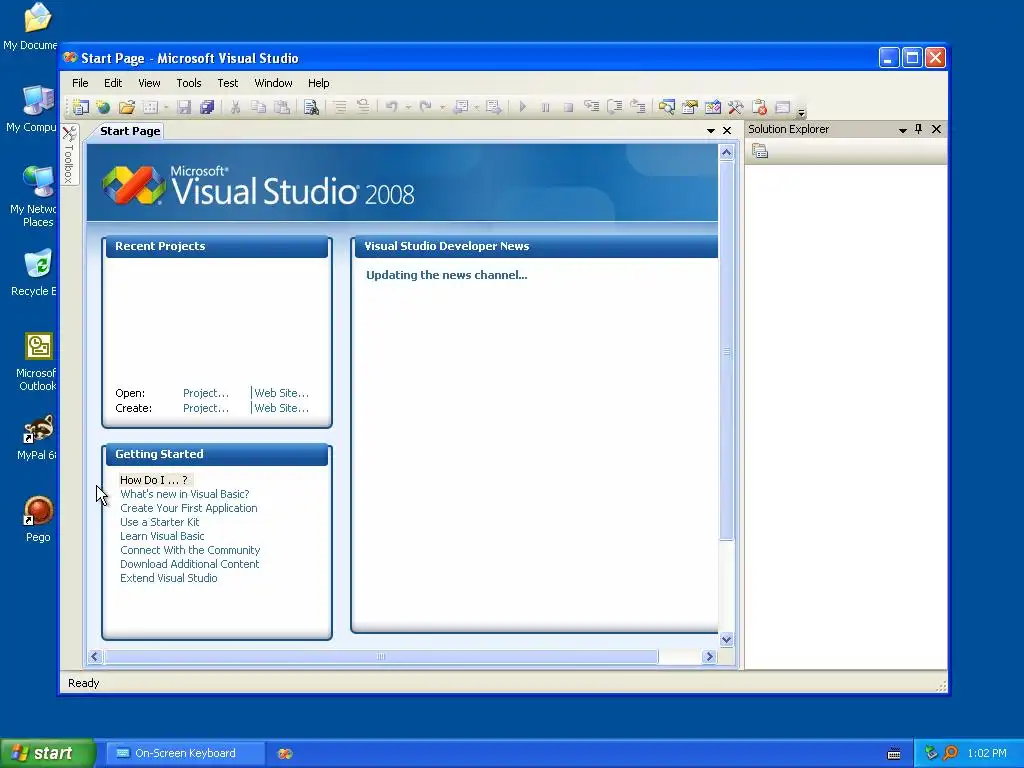Click Open Project... link
The image size is (1024, 768).
[x=206, y=393]
